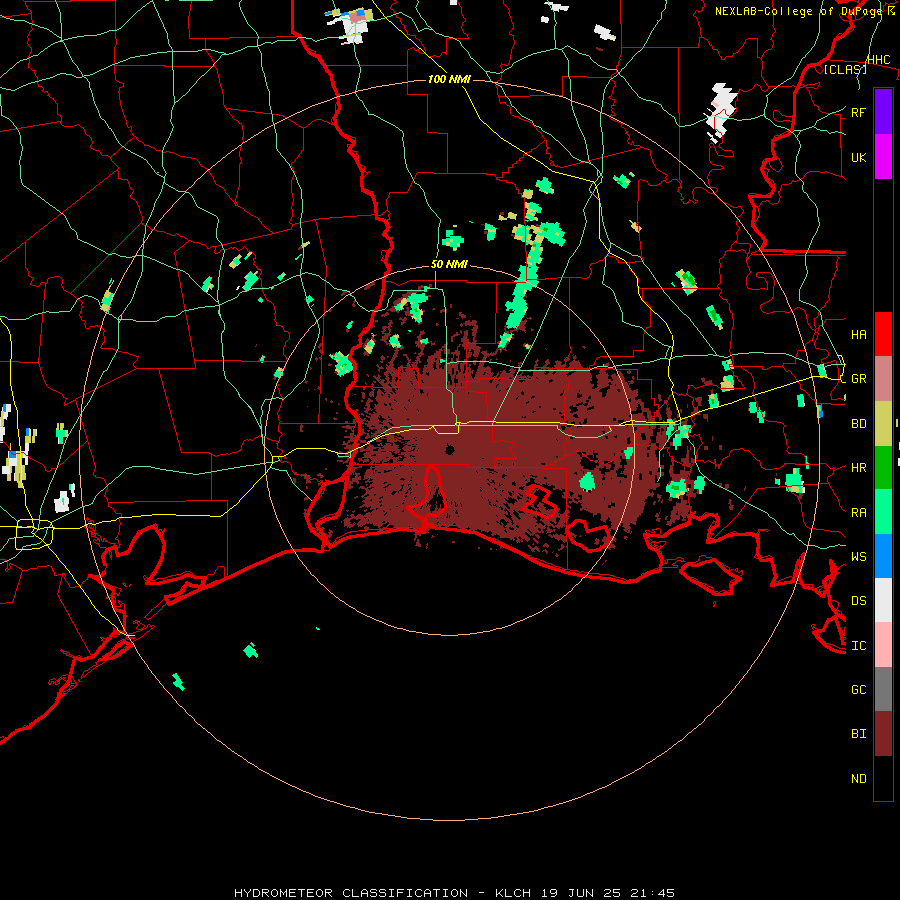Click the 'RA' legend label
Screen dimensions: 900x900
[859, 513]
